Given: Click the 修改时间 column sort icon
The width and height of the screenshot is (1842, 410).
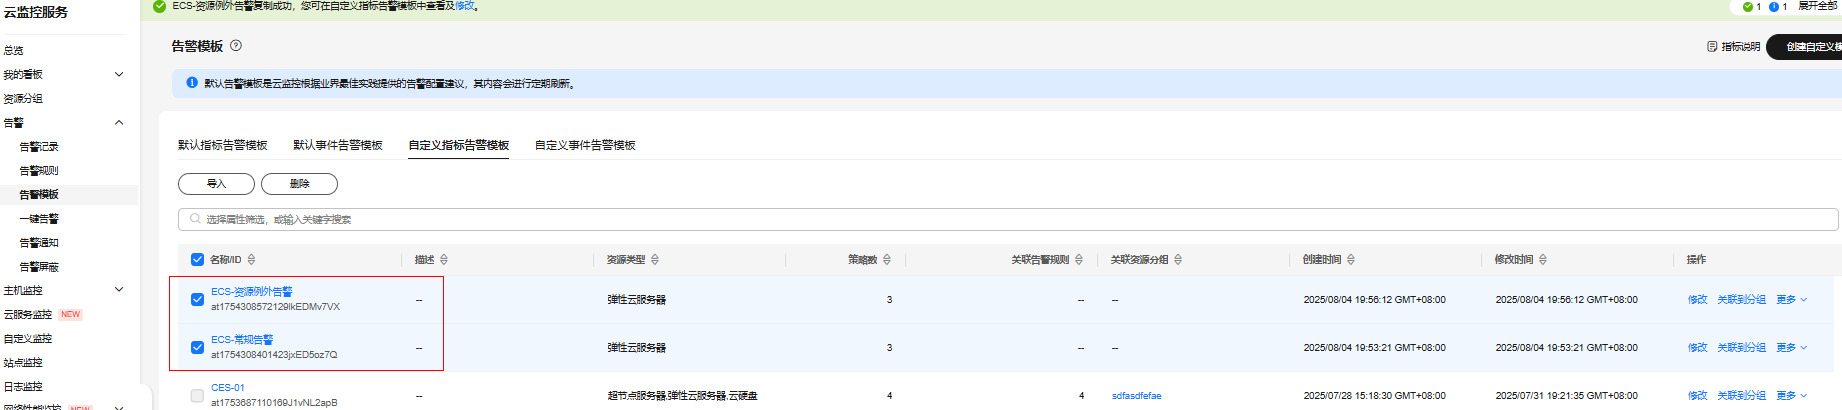Looking at the screenshot, I should [x=1543, y=260].
